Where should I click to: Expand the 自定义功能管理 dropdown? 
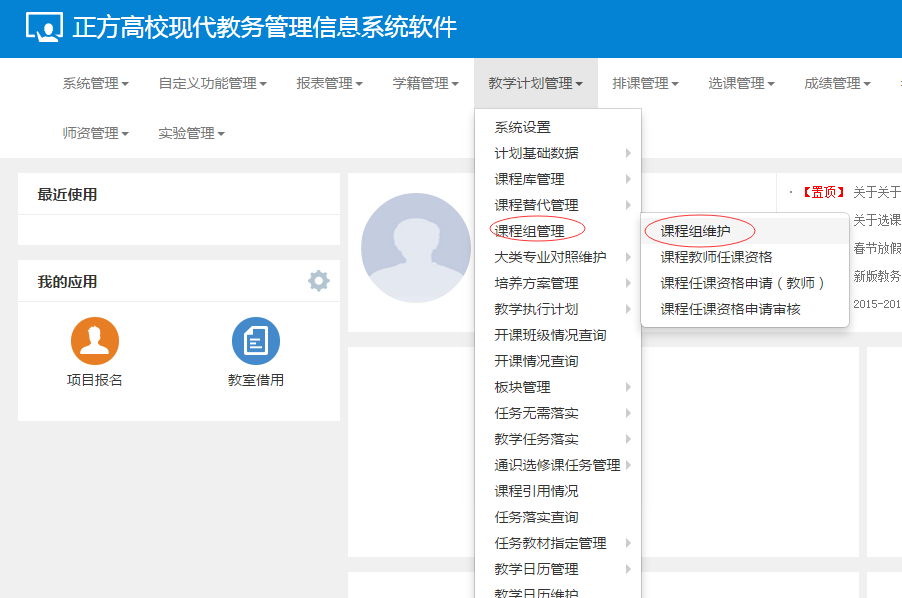212,84
